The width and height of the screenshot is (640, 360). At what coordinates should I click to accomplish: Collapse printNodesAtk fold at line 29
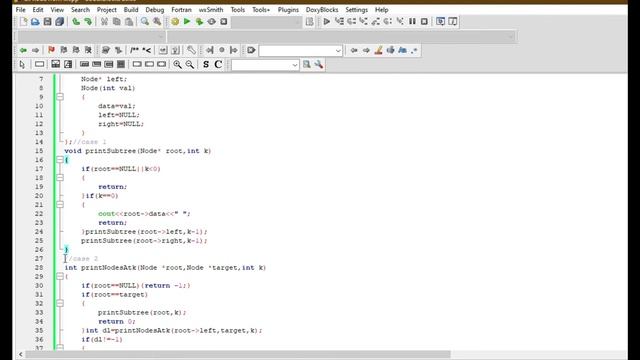[60, 277]
